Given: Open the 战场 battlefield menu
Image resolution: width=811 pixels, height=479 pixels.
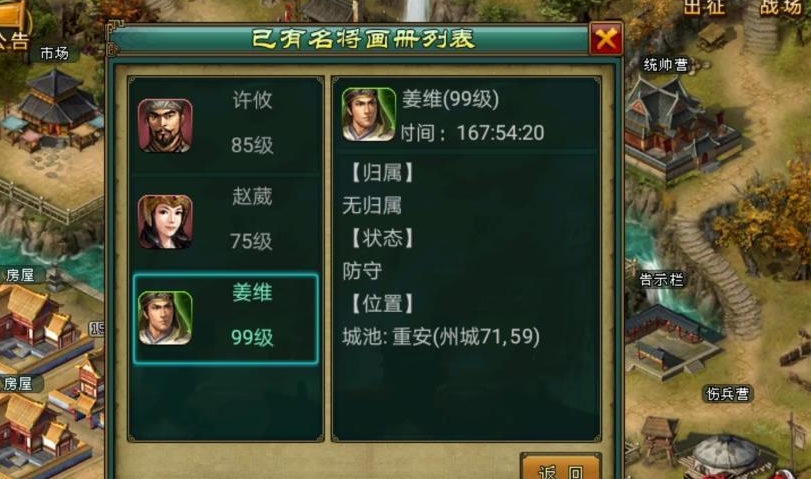Looking at the screenshot, I should [781, 8].
